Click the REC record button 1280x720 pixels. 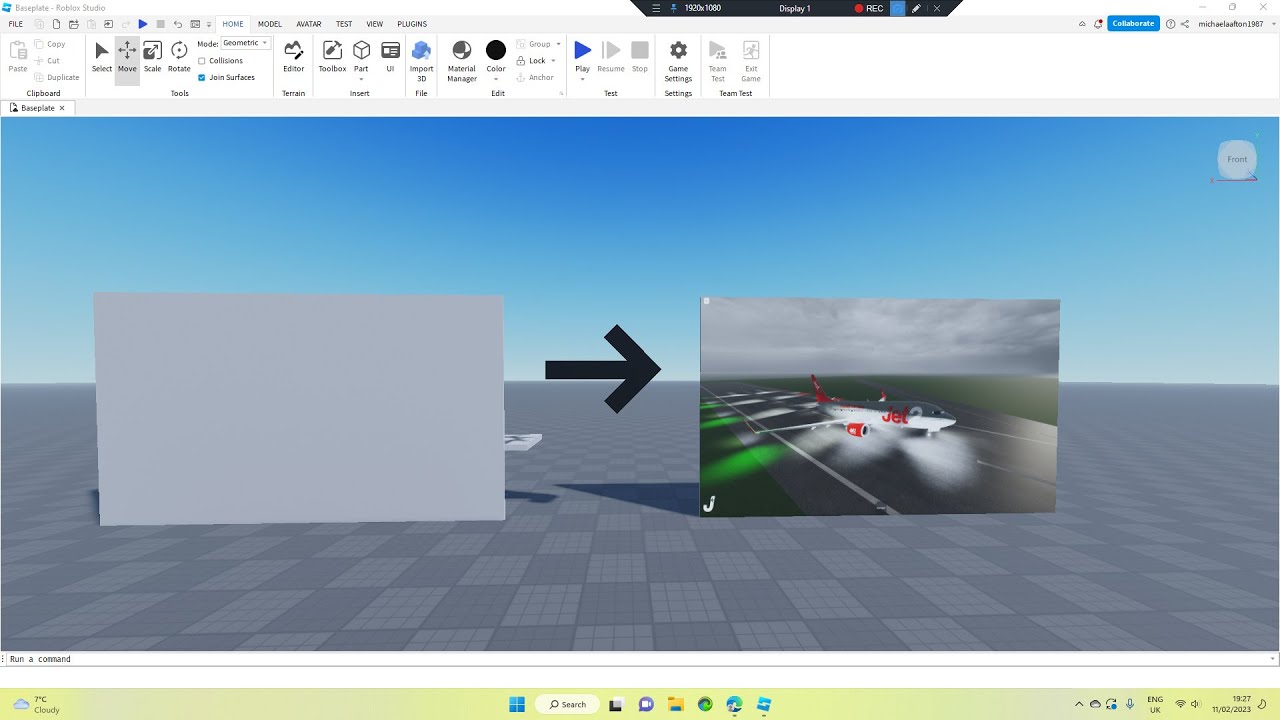869,8
